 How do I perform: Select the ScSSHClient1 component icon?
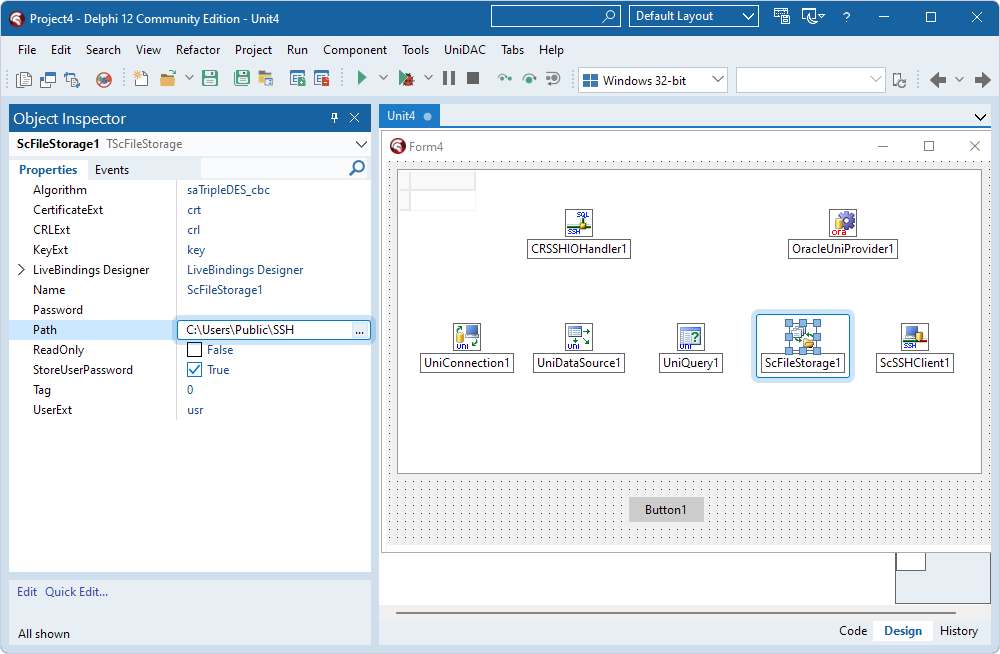[914, 337]
